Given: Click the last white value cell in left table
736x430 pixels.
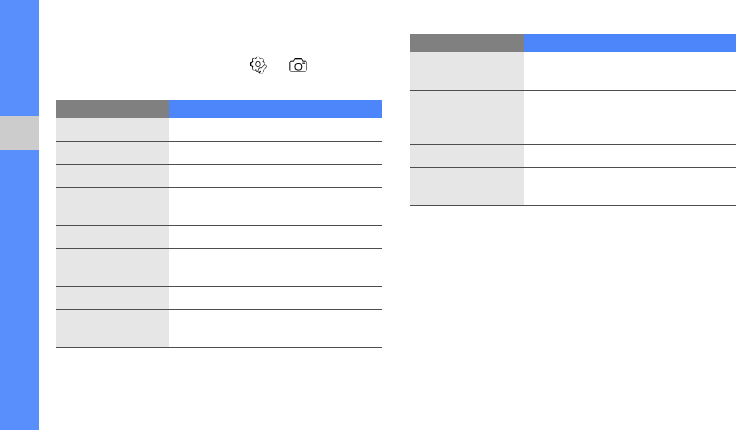Looking at the screenshot, I should (275, 328).
